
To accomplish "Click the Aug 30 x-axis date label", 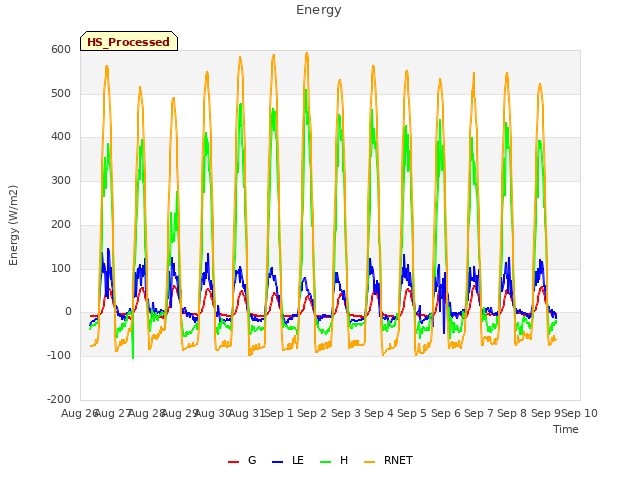I will pos(213,413).
